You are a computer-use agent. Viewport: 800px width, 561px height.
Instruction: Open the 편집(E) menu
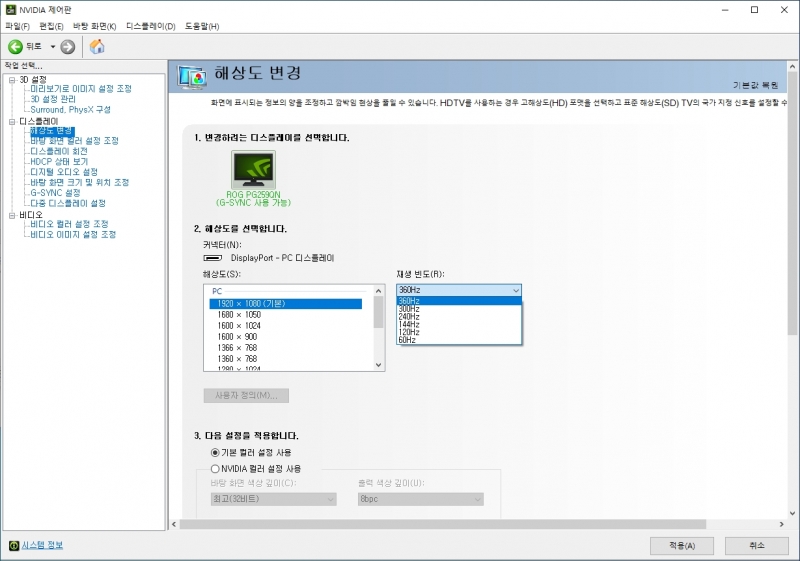click(51, 26)
